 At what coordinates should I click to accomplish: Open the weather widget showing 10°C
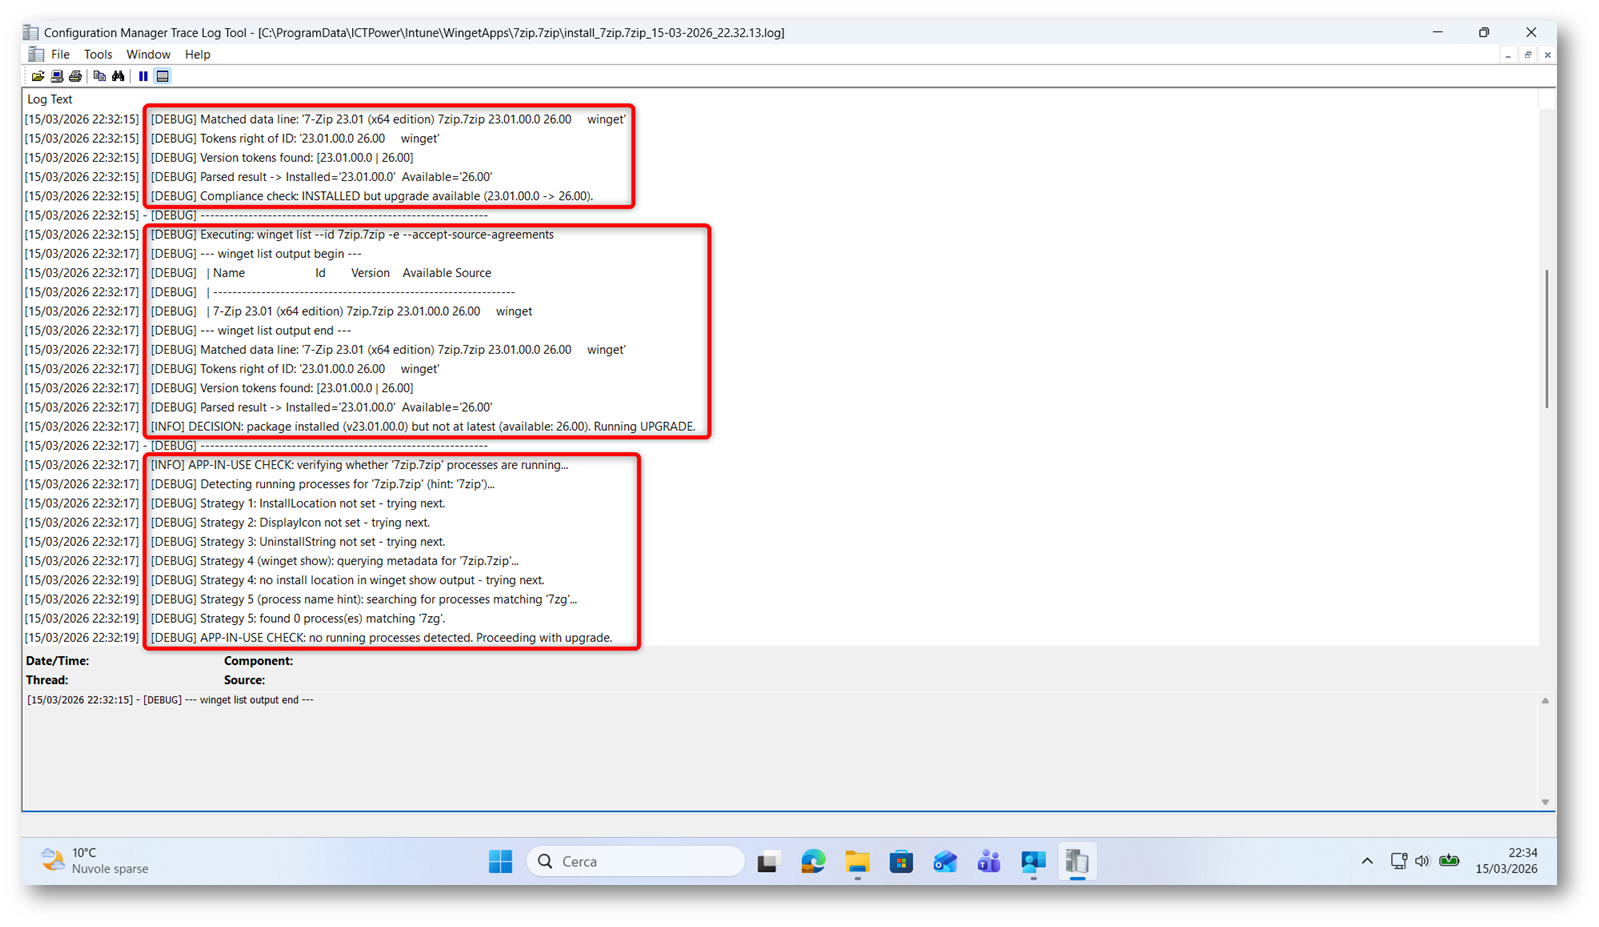(94, 861)
